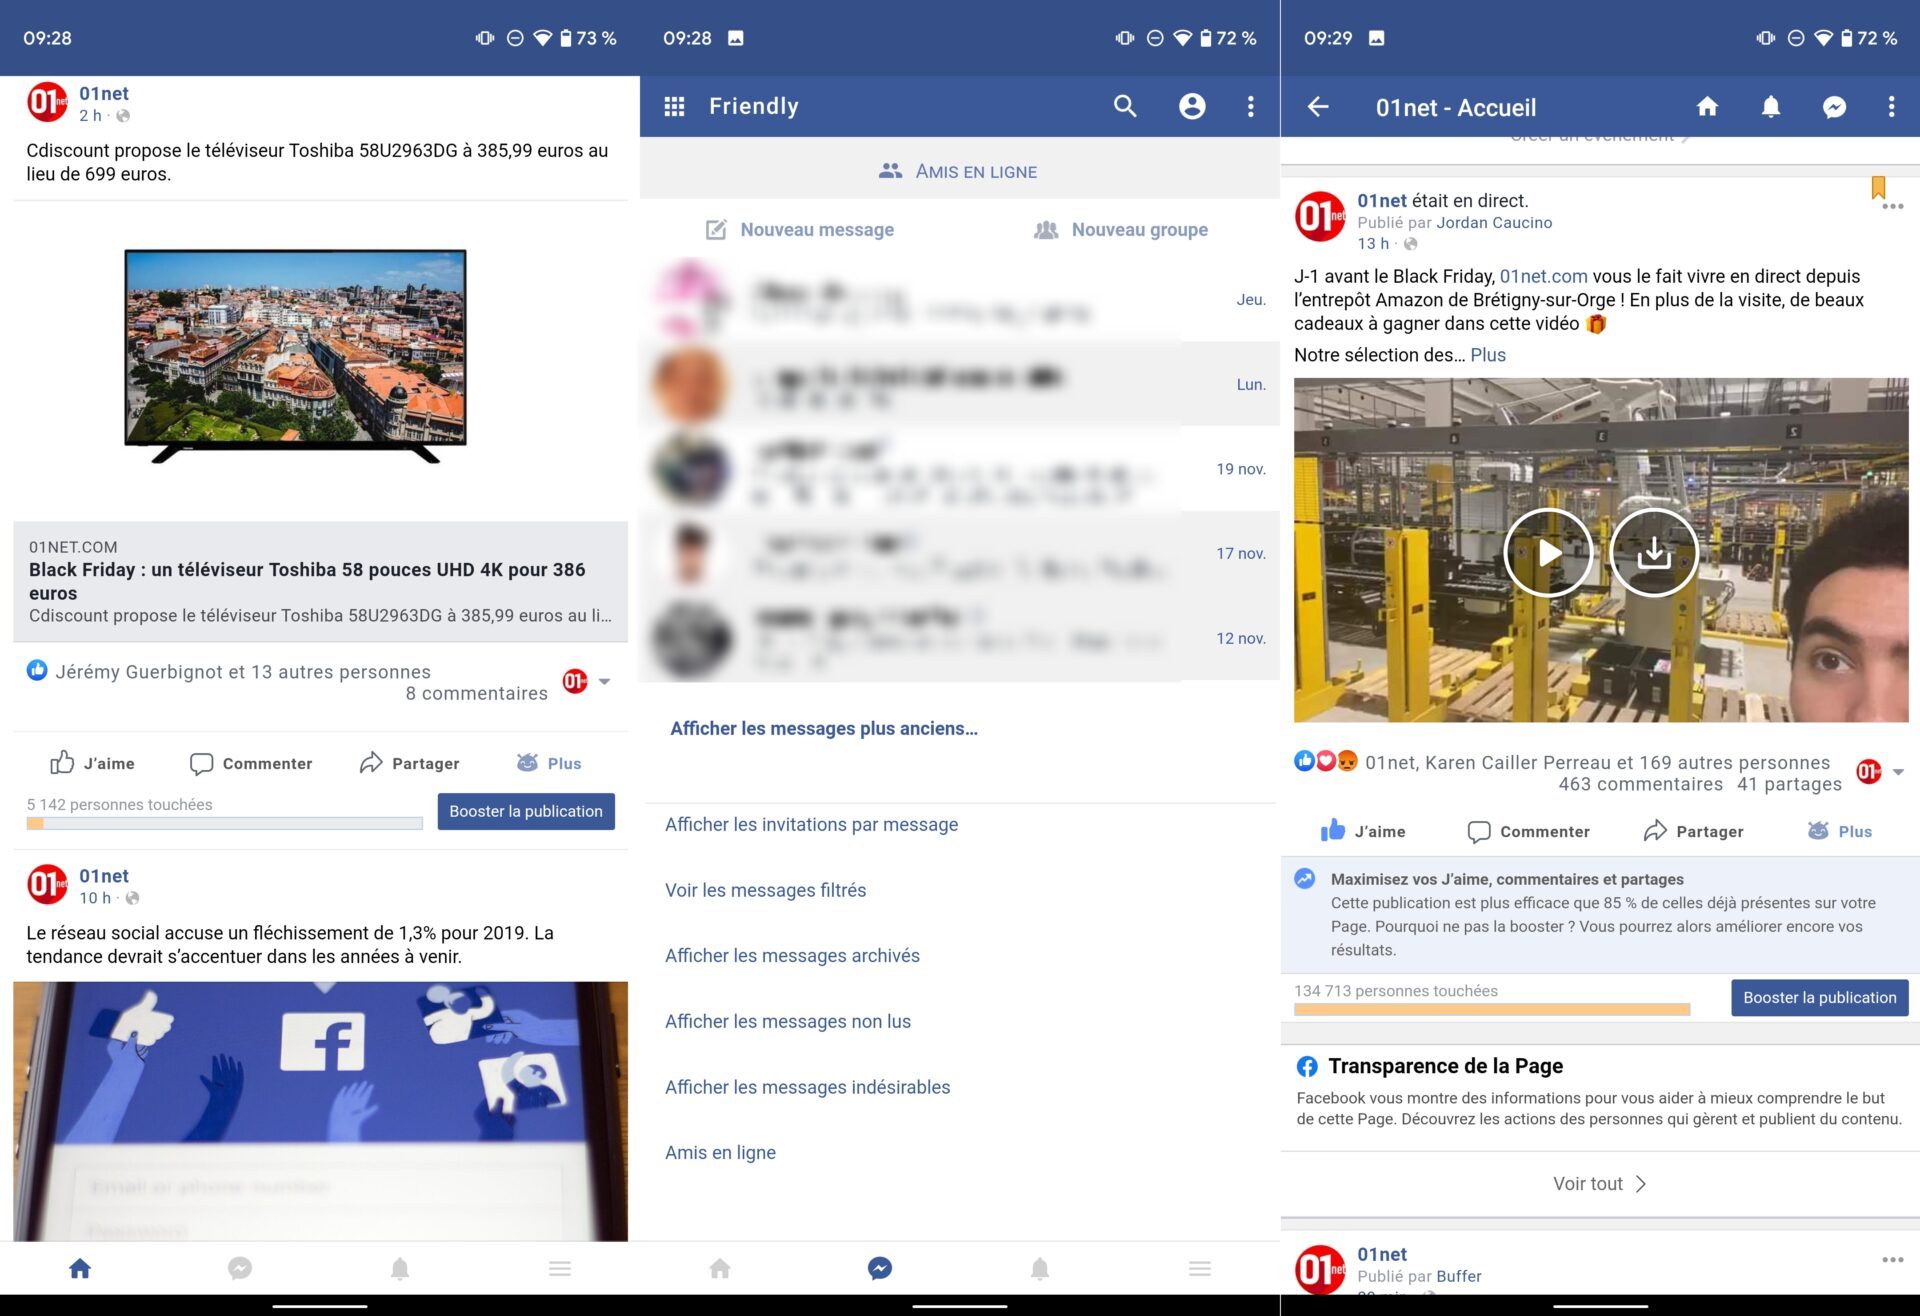Boost the live video publication

[x=1820, y=997]
